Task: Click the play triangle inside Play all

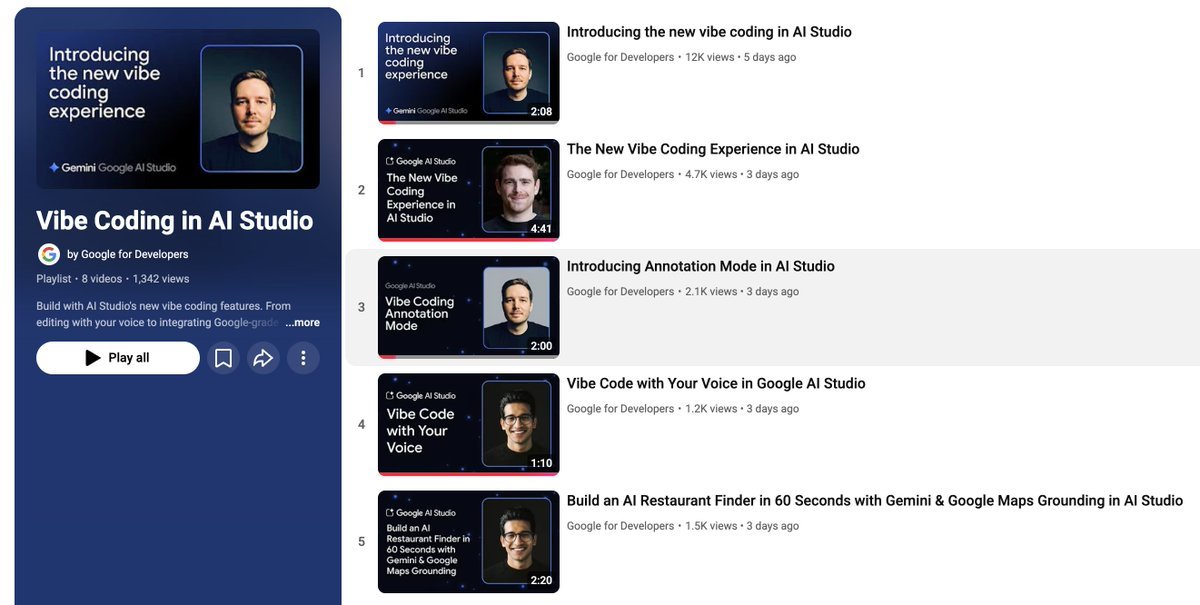Action: (91, 356)
